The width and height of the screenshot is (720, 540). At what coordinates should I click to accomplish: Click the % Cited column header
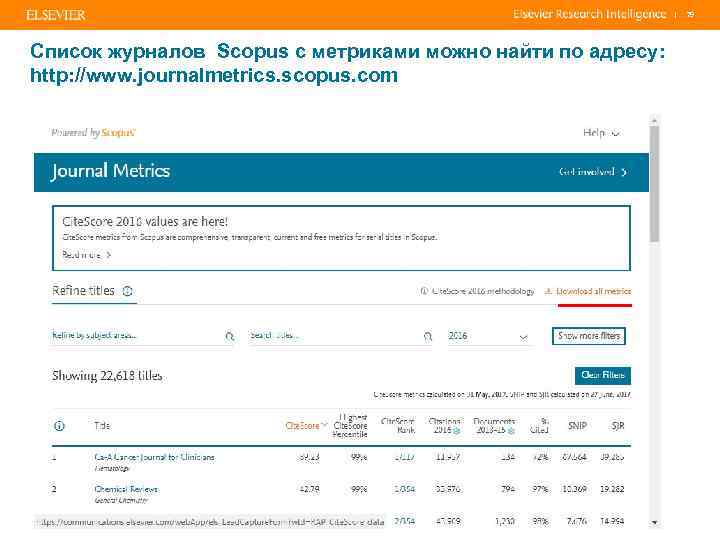tap(540, 426)
